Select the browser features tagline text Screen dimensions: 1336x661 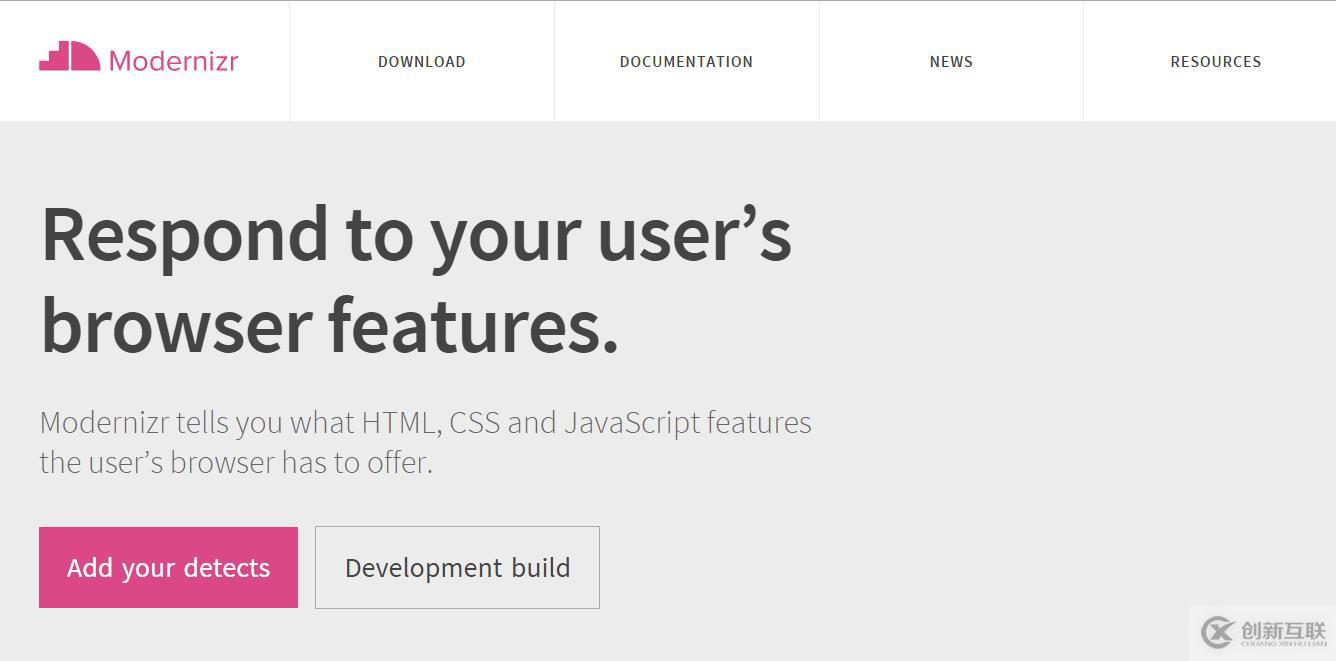[330, 323]
